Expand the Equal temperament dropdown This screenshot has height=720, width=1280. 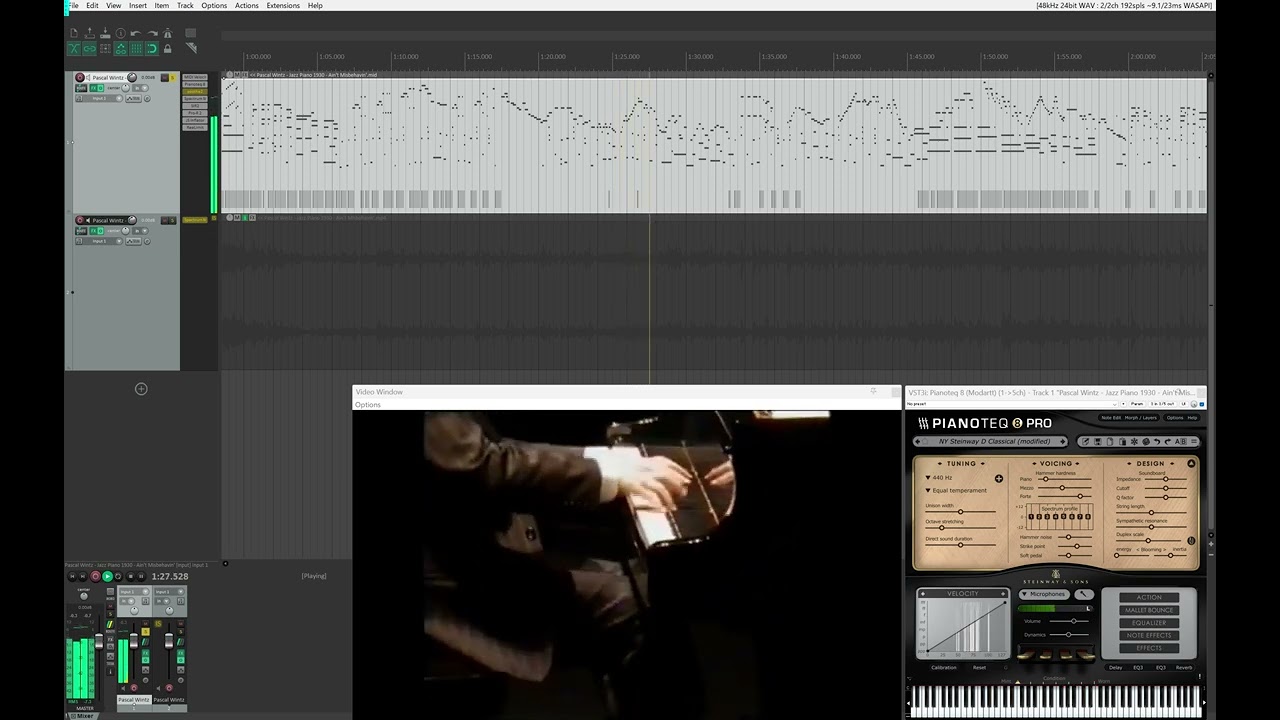pos(956,491)
